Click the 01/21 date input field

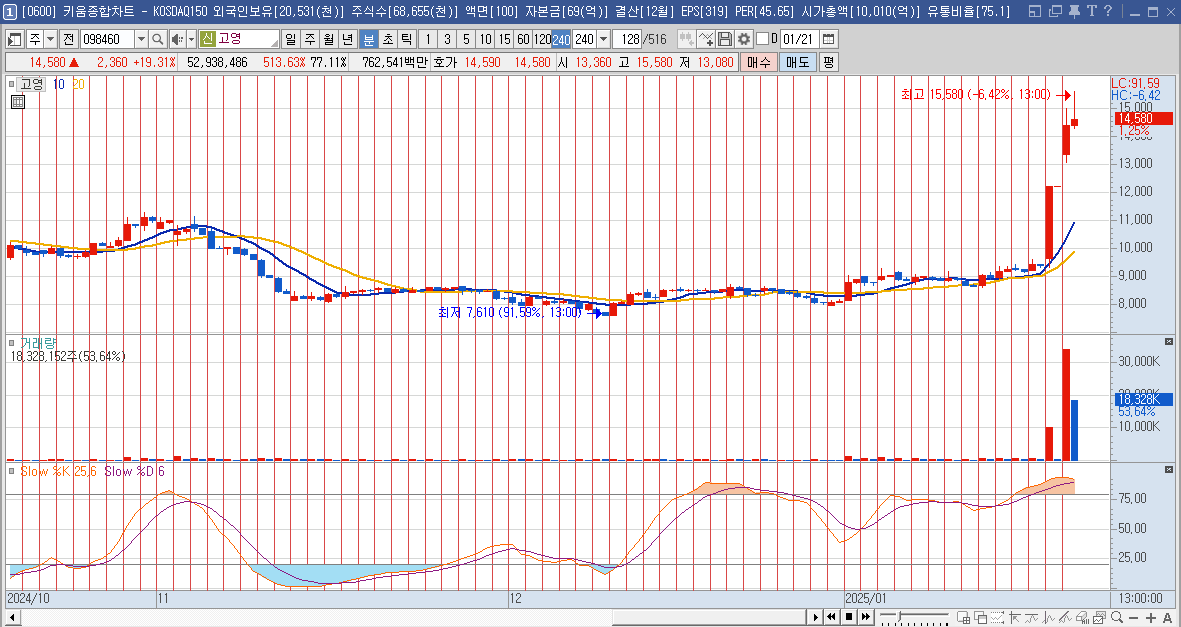(x=799, y=39)
